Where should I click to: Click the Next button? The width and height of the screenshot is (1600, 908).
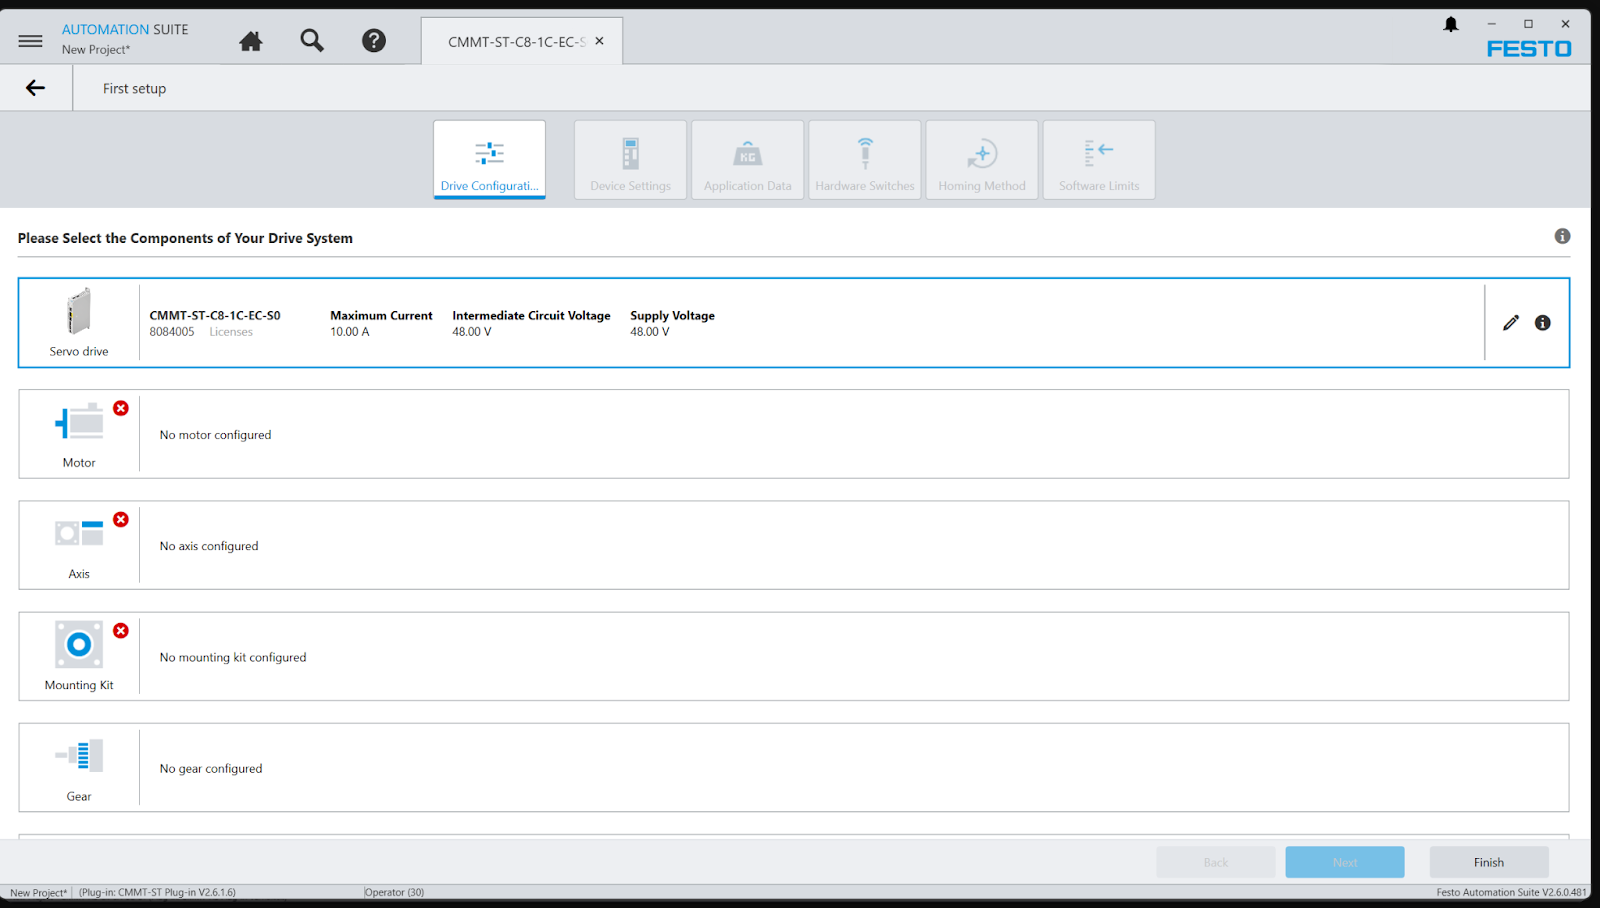point(1345,862)
